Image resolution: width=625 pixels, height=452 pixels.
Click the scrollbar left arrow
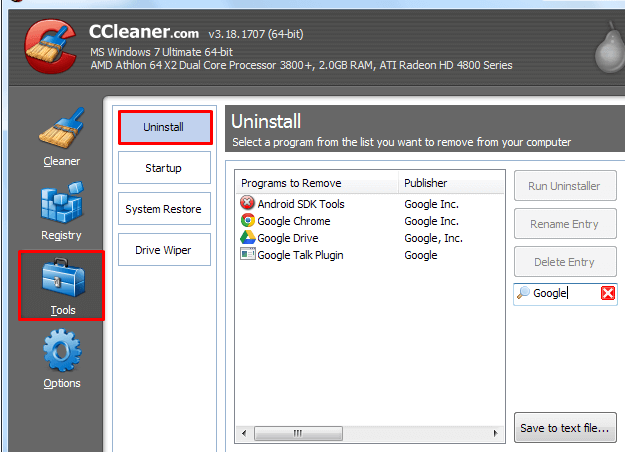click(244, 433)
